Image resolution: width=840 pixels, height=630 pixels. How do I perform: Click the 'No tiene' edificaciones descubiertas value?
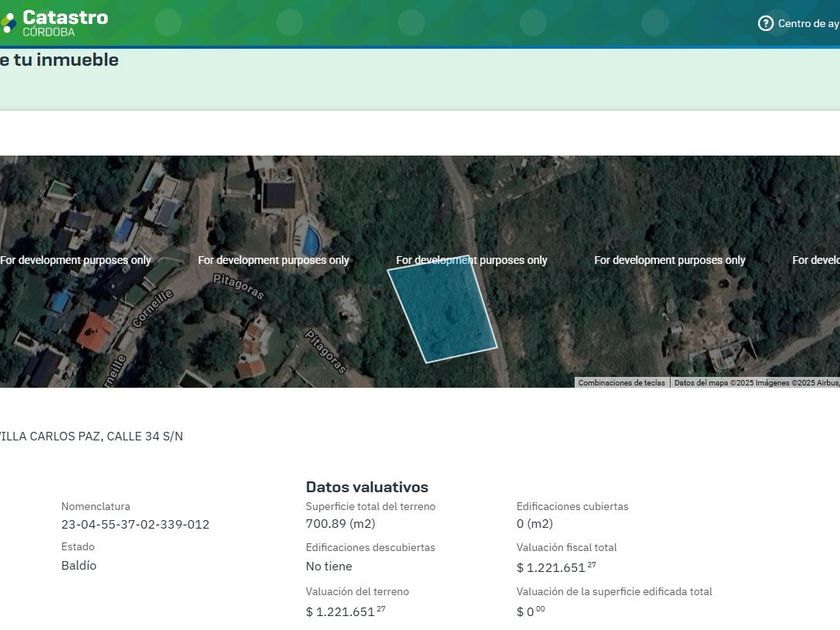(329, 566)
